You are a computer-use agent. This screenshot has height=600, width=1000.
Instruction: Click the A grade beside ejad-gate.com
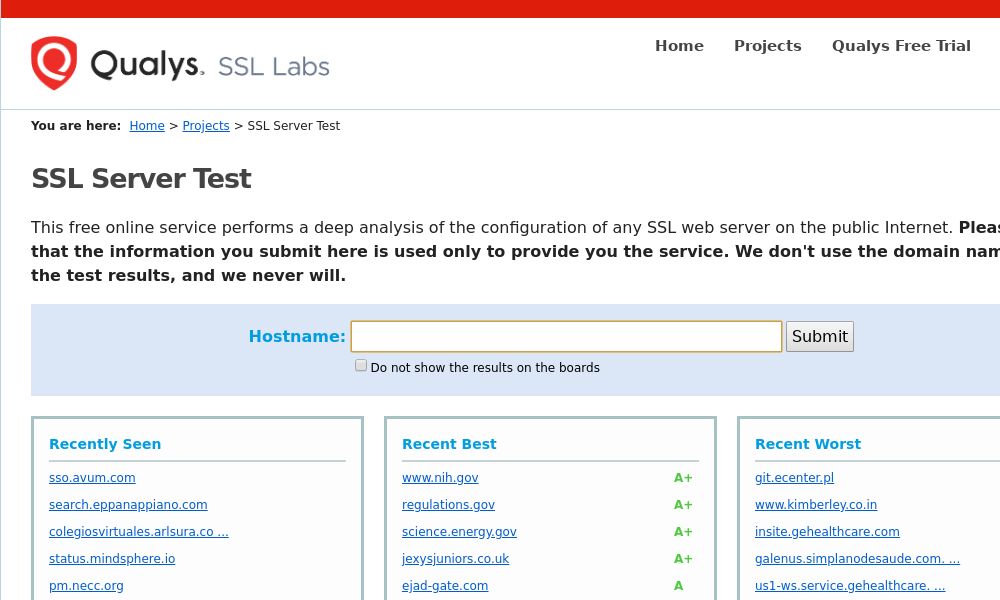pos(679,585)
